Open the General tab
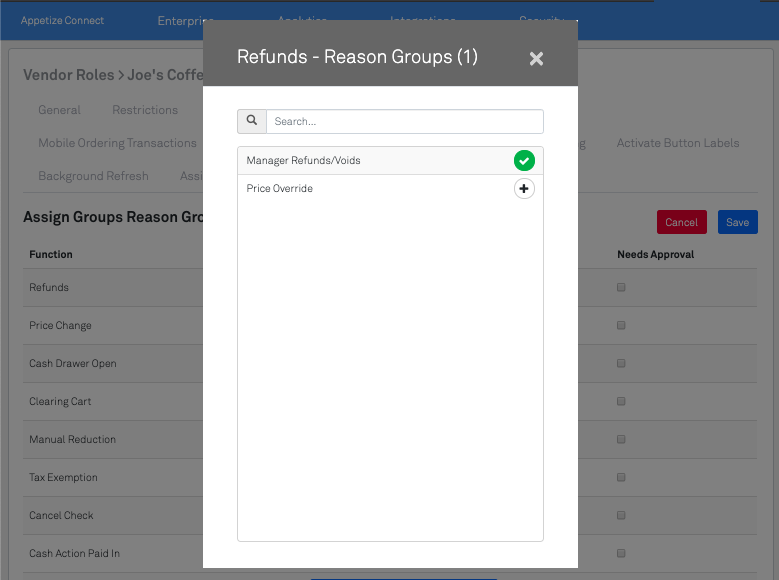This screenshot has height=580, width=779. coord(59,110)
